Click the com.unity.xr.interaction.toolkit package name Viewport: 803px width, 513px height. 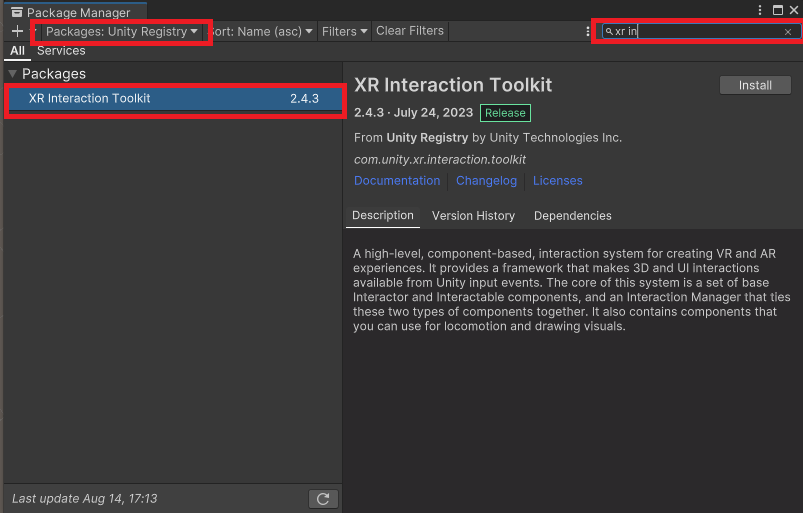point(439,160)
